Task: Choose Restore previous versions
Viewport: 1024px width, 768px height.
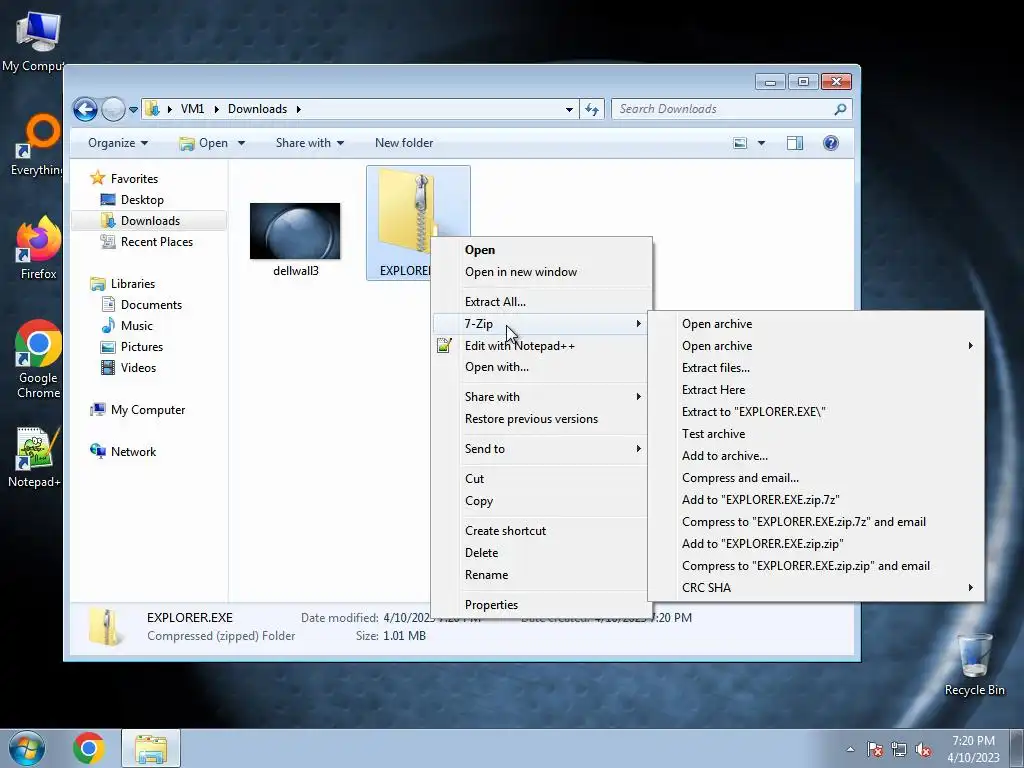Action: (x=541, y=419)
